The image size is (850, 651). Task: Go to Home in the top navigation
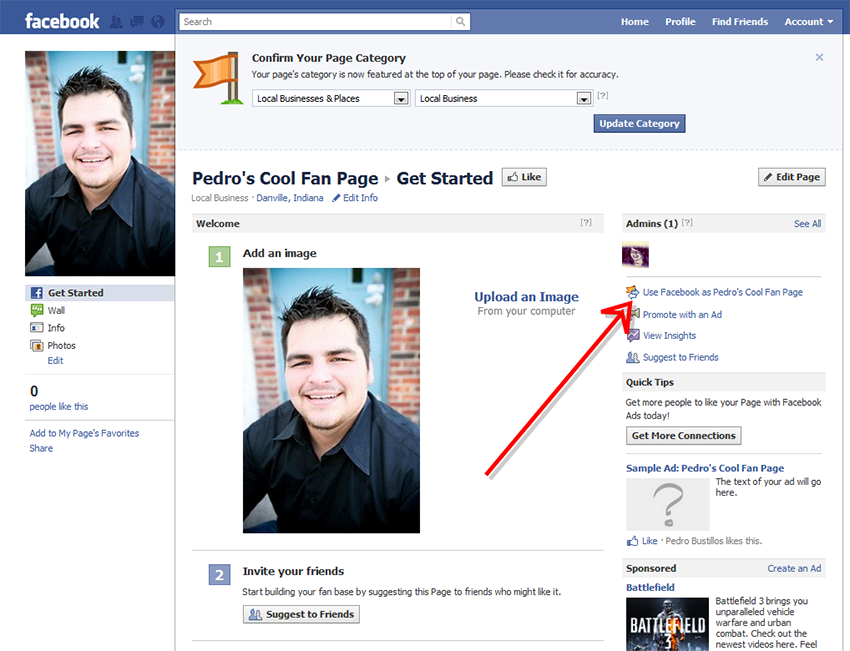click(635, 22)
